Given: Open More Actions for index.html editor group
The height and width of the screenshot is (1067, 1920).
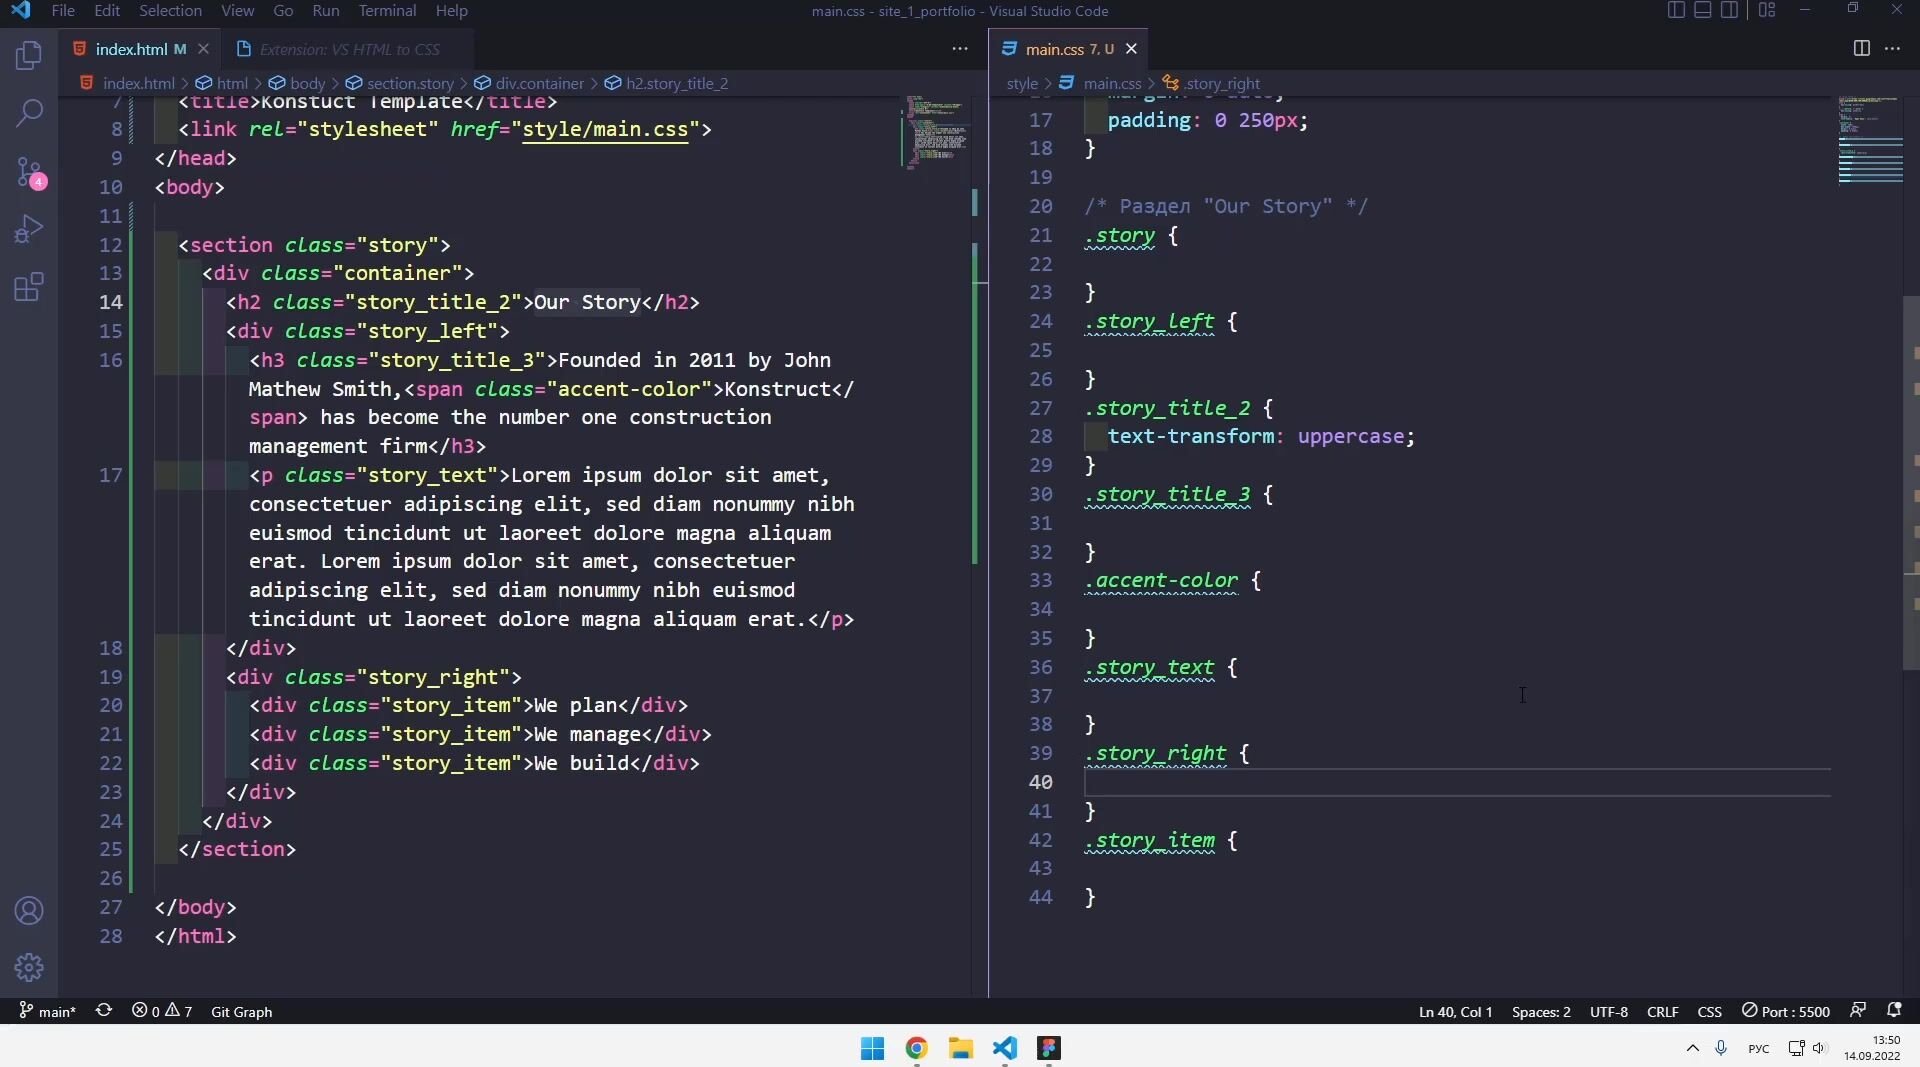Looking at the screenshot, I should coord(960,48).
